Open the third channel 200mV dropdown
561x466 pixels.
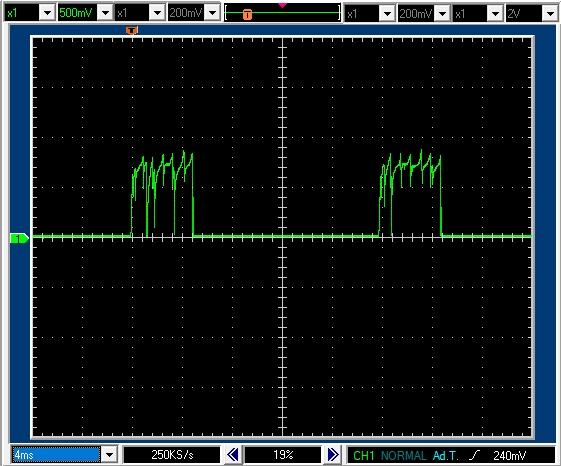[x=443, y=14]
